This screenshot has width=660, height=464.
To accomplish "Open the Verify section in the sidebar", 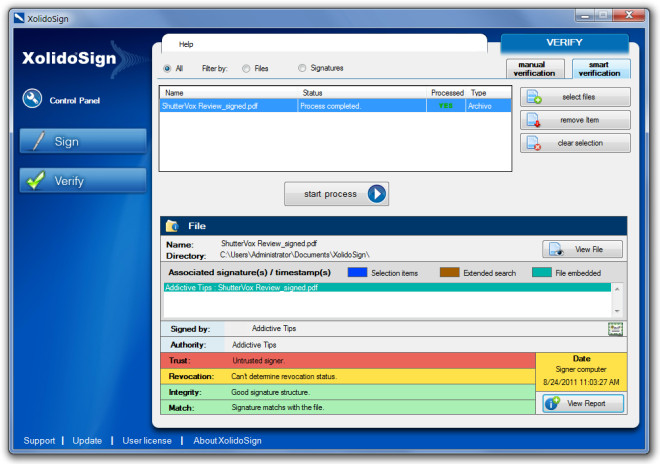I will tap(83, 181).
